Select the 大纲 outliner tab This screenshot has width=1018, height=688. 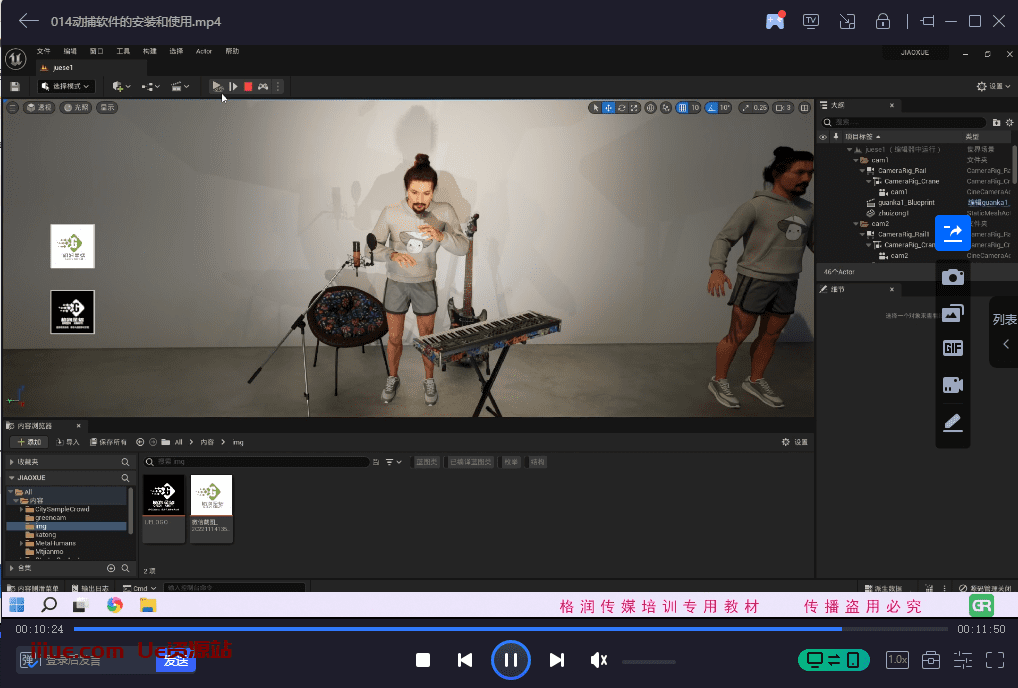pyautogui.click(x=837, y=106)
